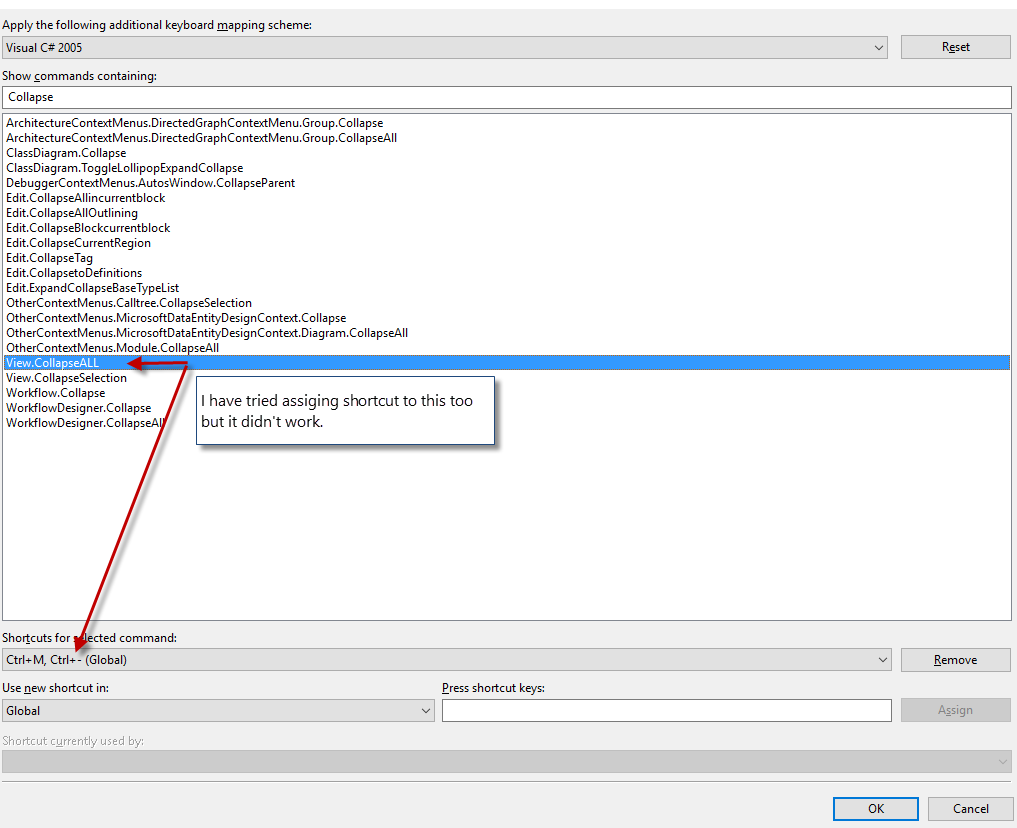
Task: Click Cancel to discard changes
Action: pyautogui.click(x=970, y=809)
